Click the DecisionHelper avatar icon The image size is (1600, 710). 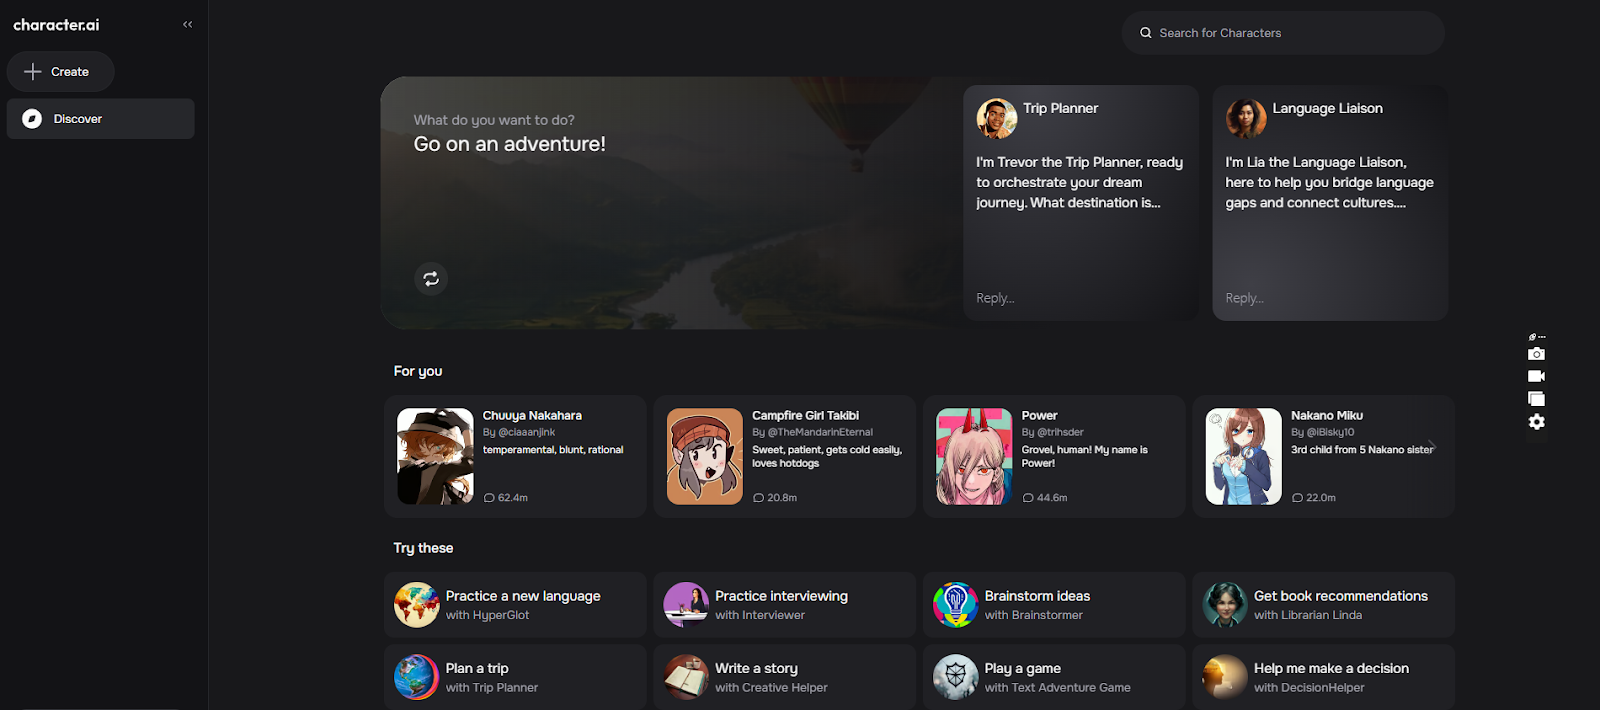pyautogui.click(x=1225, y=677)
